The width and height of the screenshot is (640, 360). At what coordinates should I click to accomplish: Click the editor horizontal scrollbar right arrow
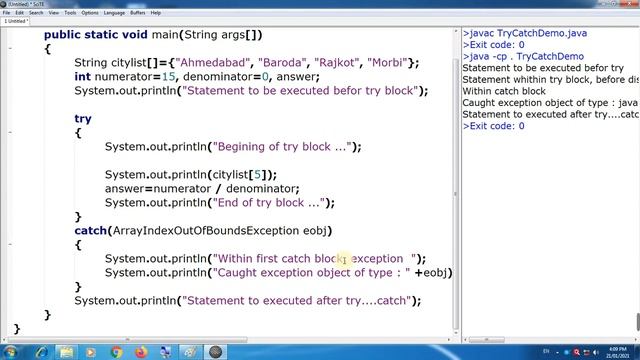pyautogui.click(x=449, y=340)
